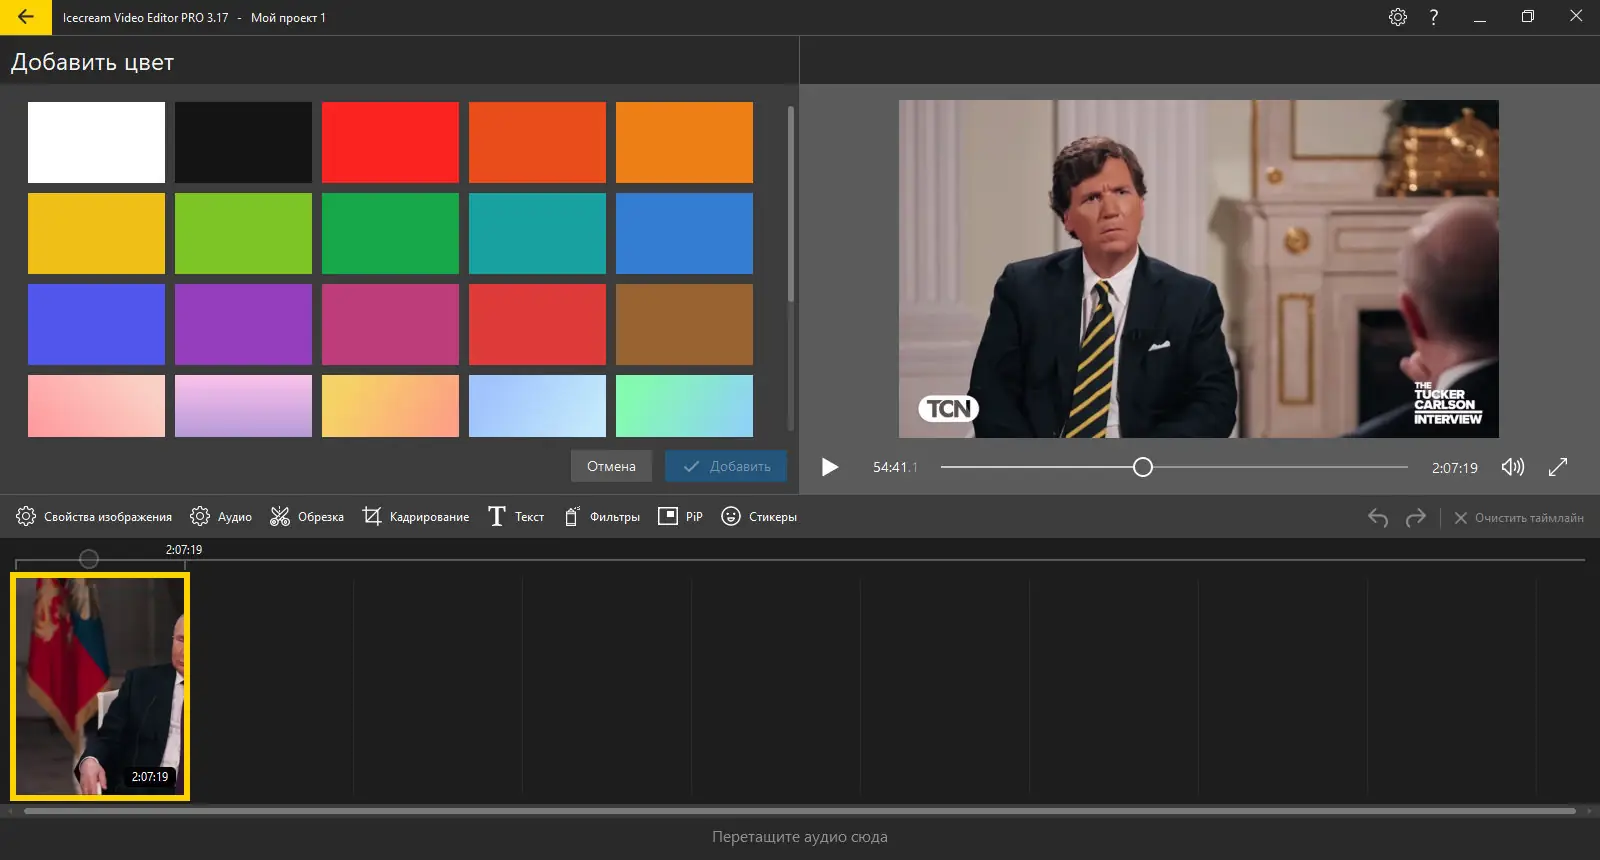Image resolution: width=1600 pixels, height=860 pixels.
Task: Play the video preview
Action: point(829,467)
